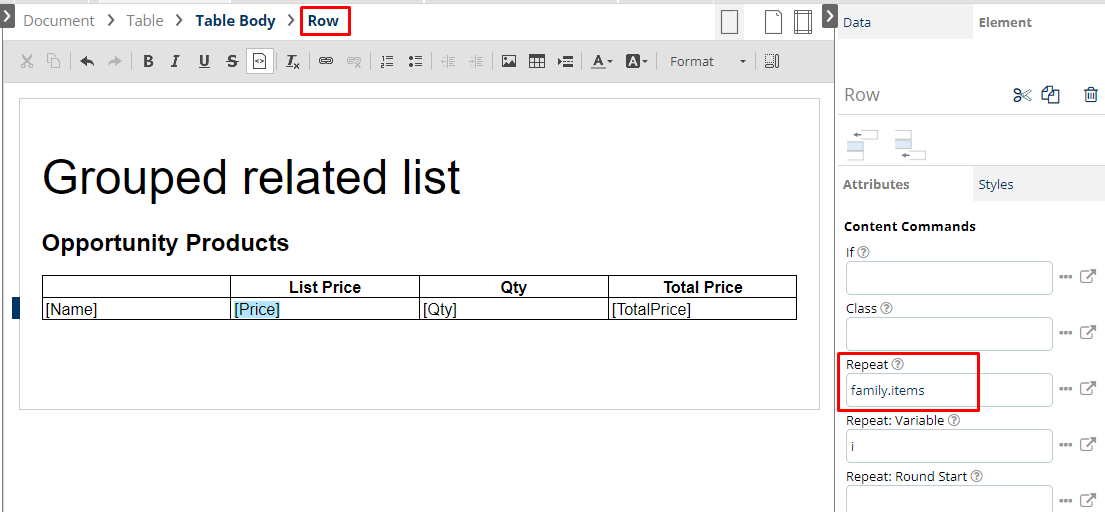The width and height of the screenshot is (1105, 512).
Task: Click Table Body in the breadcrumb
Action: 235,21
